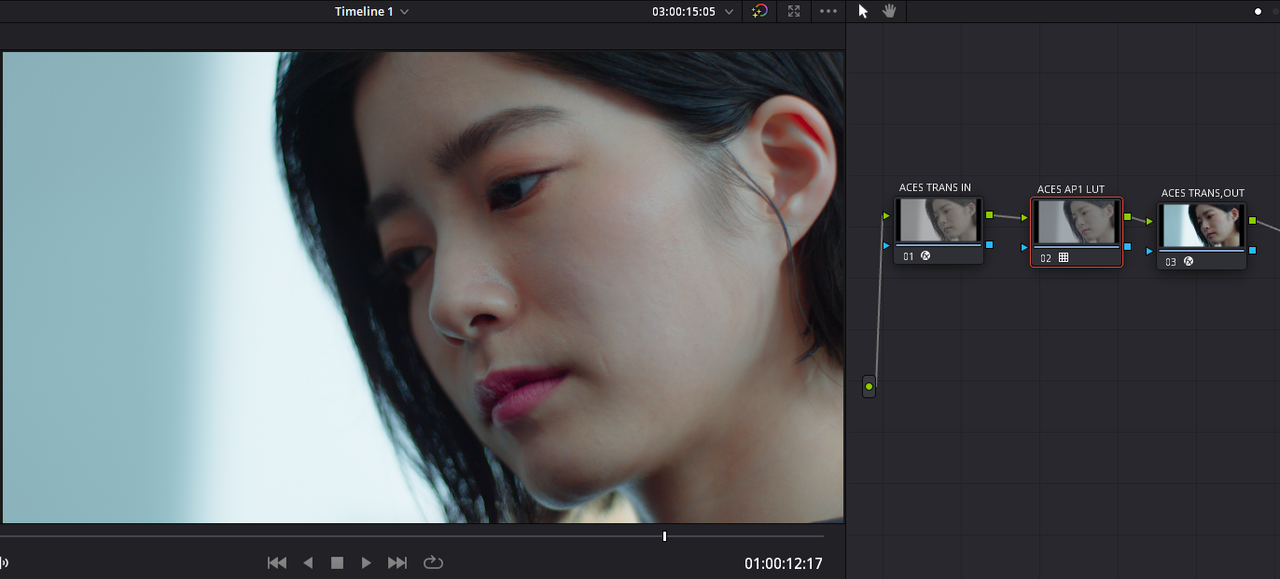Click the 03:00:15:05 timecode at top
The image size is (1280, 579).
(x=684, y=12)
